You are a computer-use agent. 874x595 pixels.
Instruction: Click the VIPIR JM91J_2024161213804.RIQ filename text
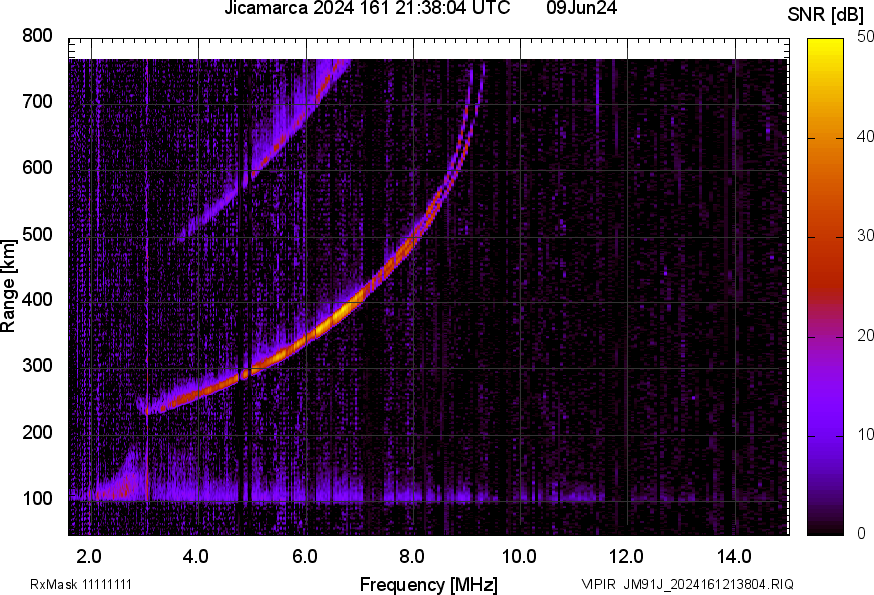[x=687, y=584]
